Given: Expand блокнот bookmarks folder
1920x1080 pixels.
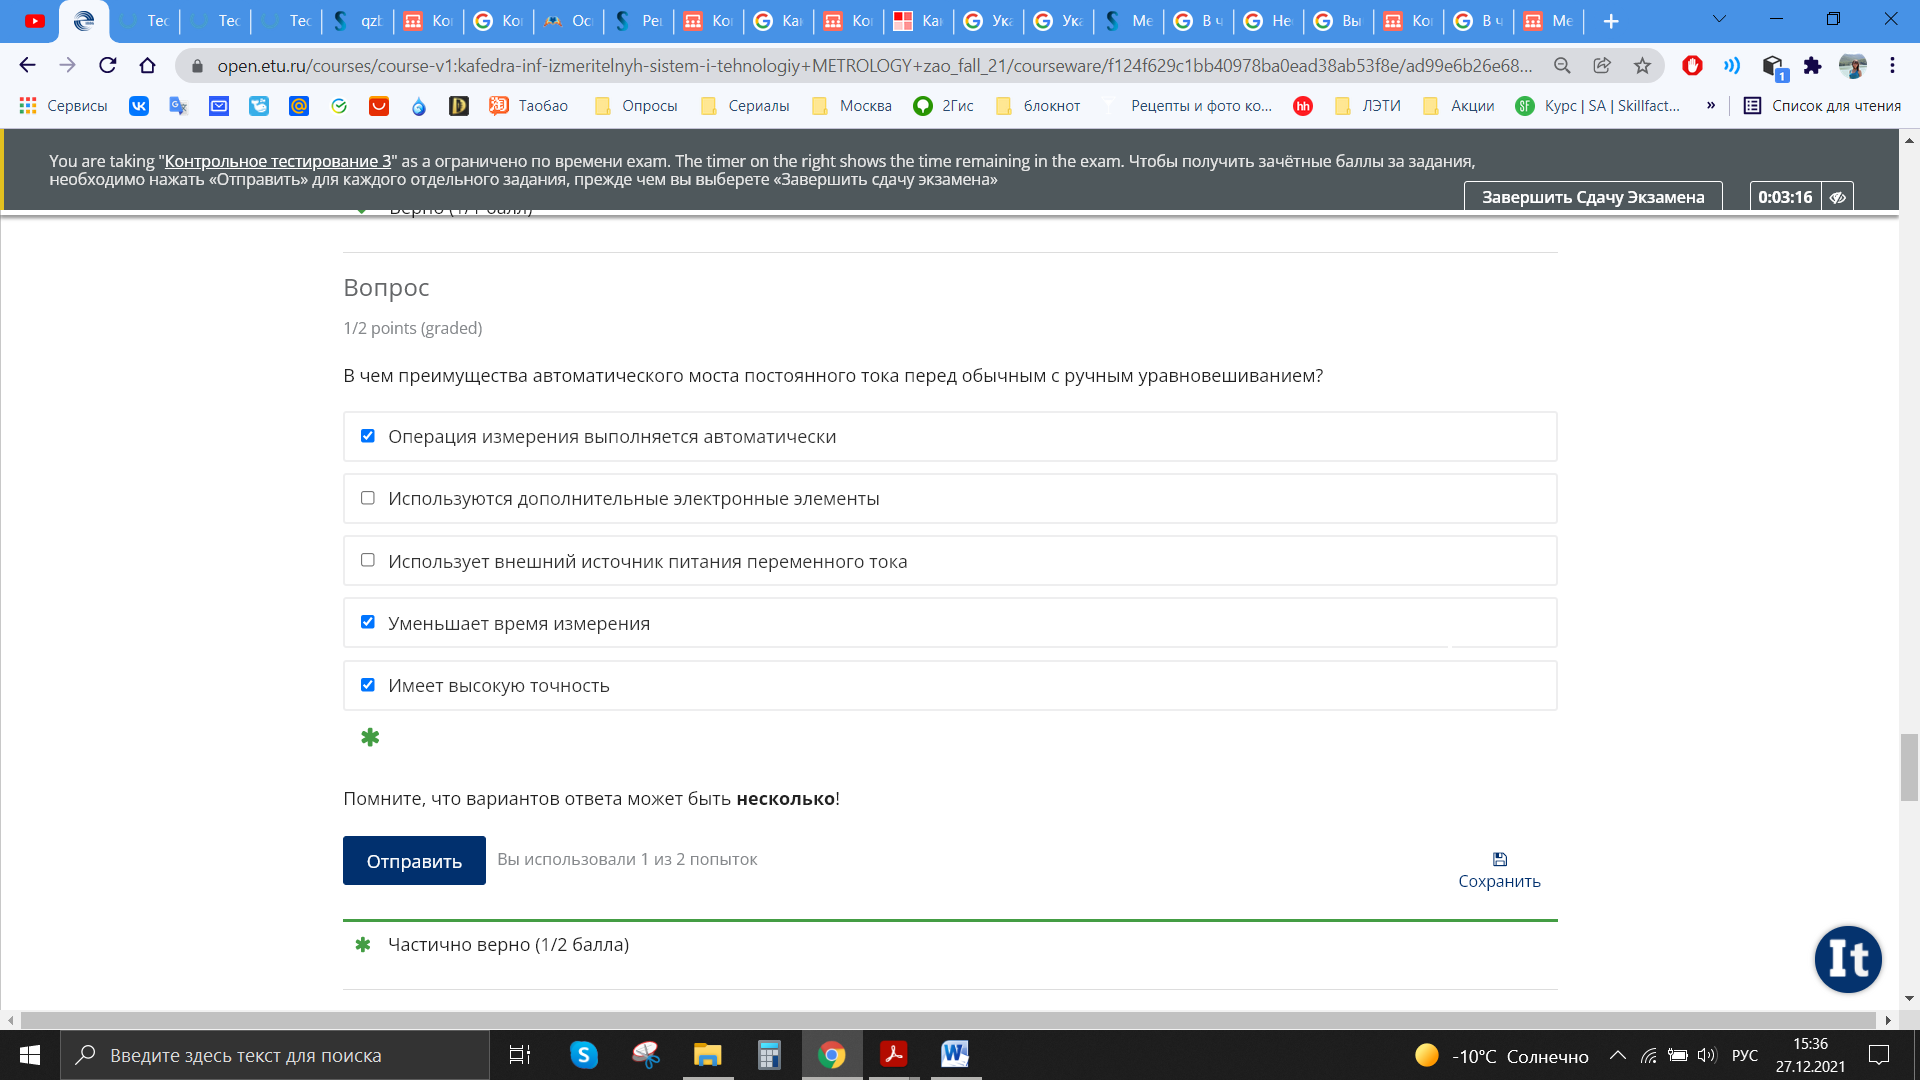Looking at the screenshot, I should (x=1038, y=106).
